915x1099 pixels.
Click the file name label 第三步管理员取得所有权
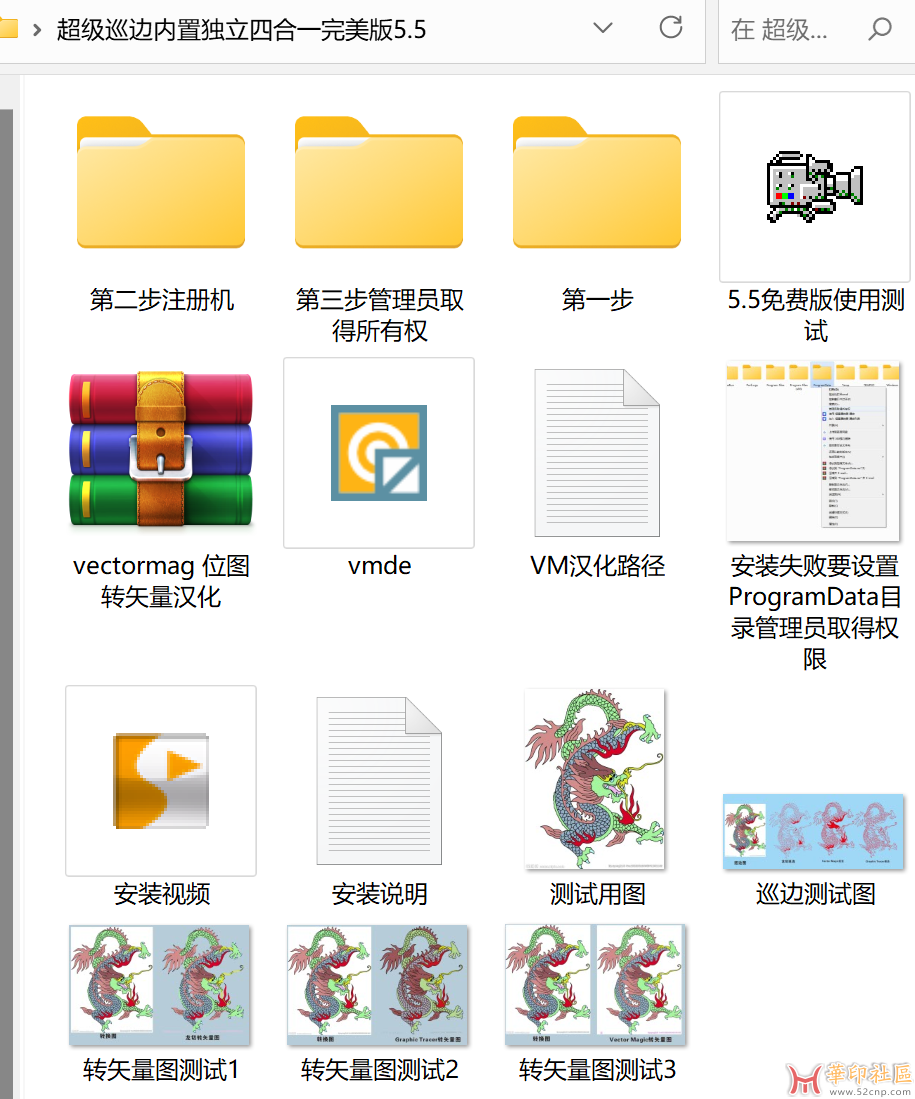[x=379, y=315]
